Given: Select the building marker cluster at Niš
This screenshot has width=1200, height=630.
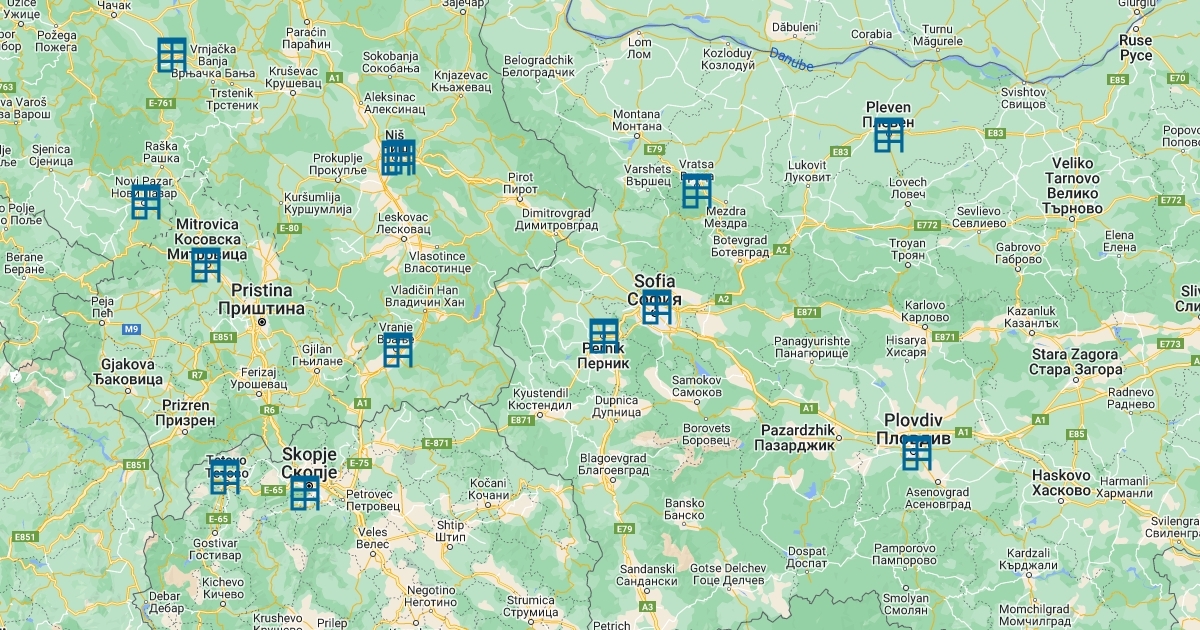Looking at the screenshot, I should [x=398, y=158].
